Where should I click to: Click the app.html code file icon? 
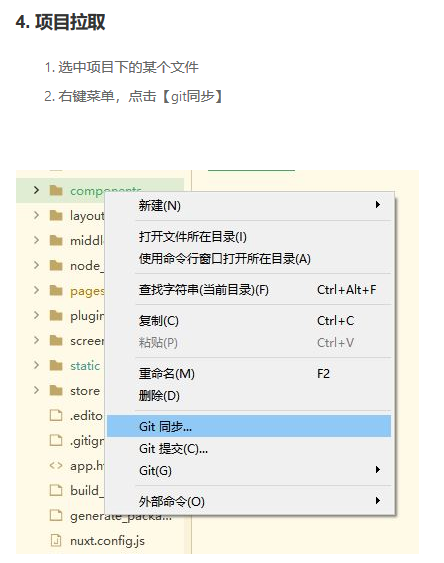56,465
